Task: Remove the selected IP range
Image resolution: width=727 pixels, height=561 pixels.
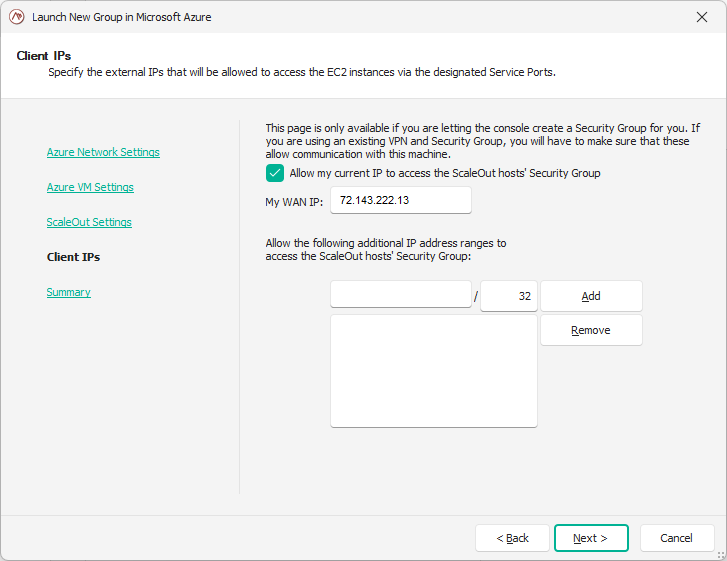Action: 591,330
